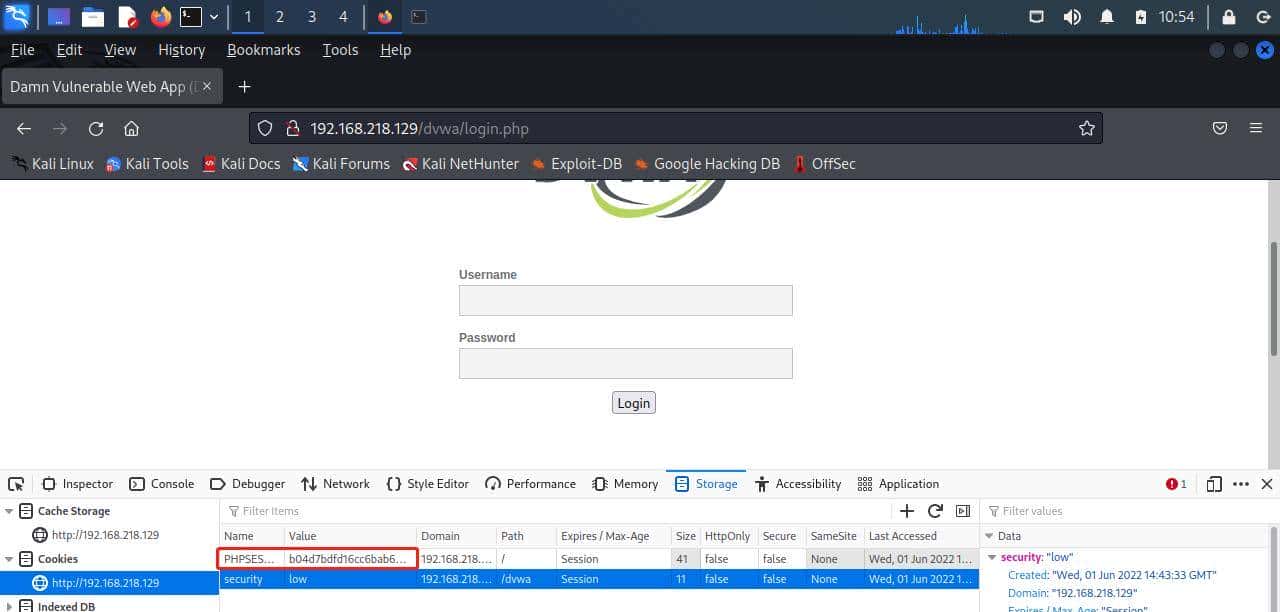
Task: Open the Tools menu
Action: coord(340,50)
